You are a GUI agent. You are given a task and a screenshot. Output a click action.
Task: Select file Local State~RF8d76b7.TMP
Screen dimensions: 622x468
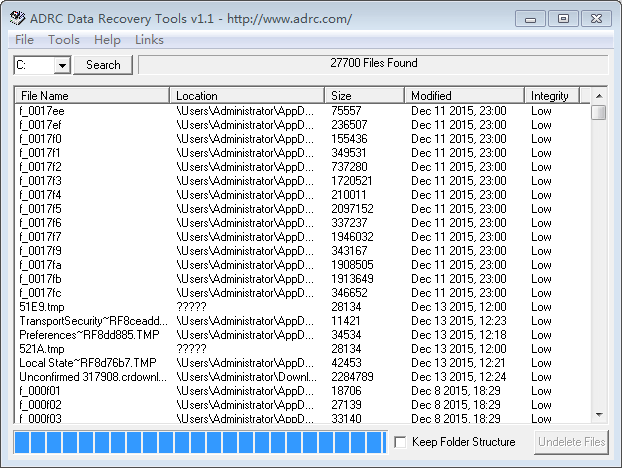point(88,363)
